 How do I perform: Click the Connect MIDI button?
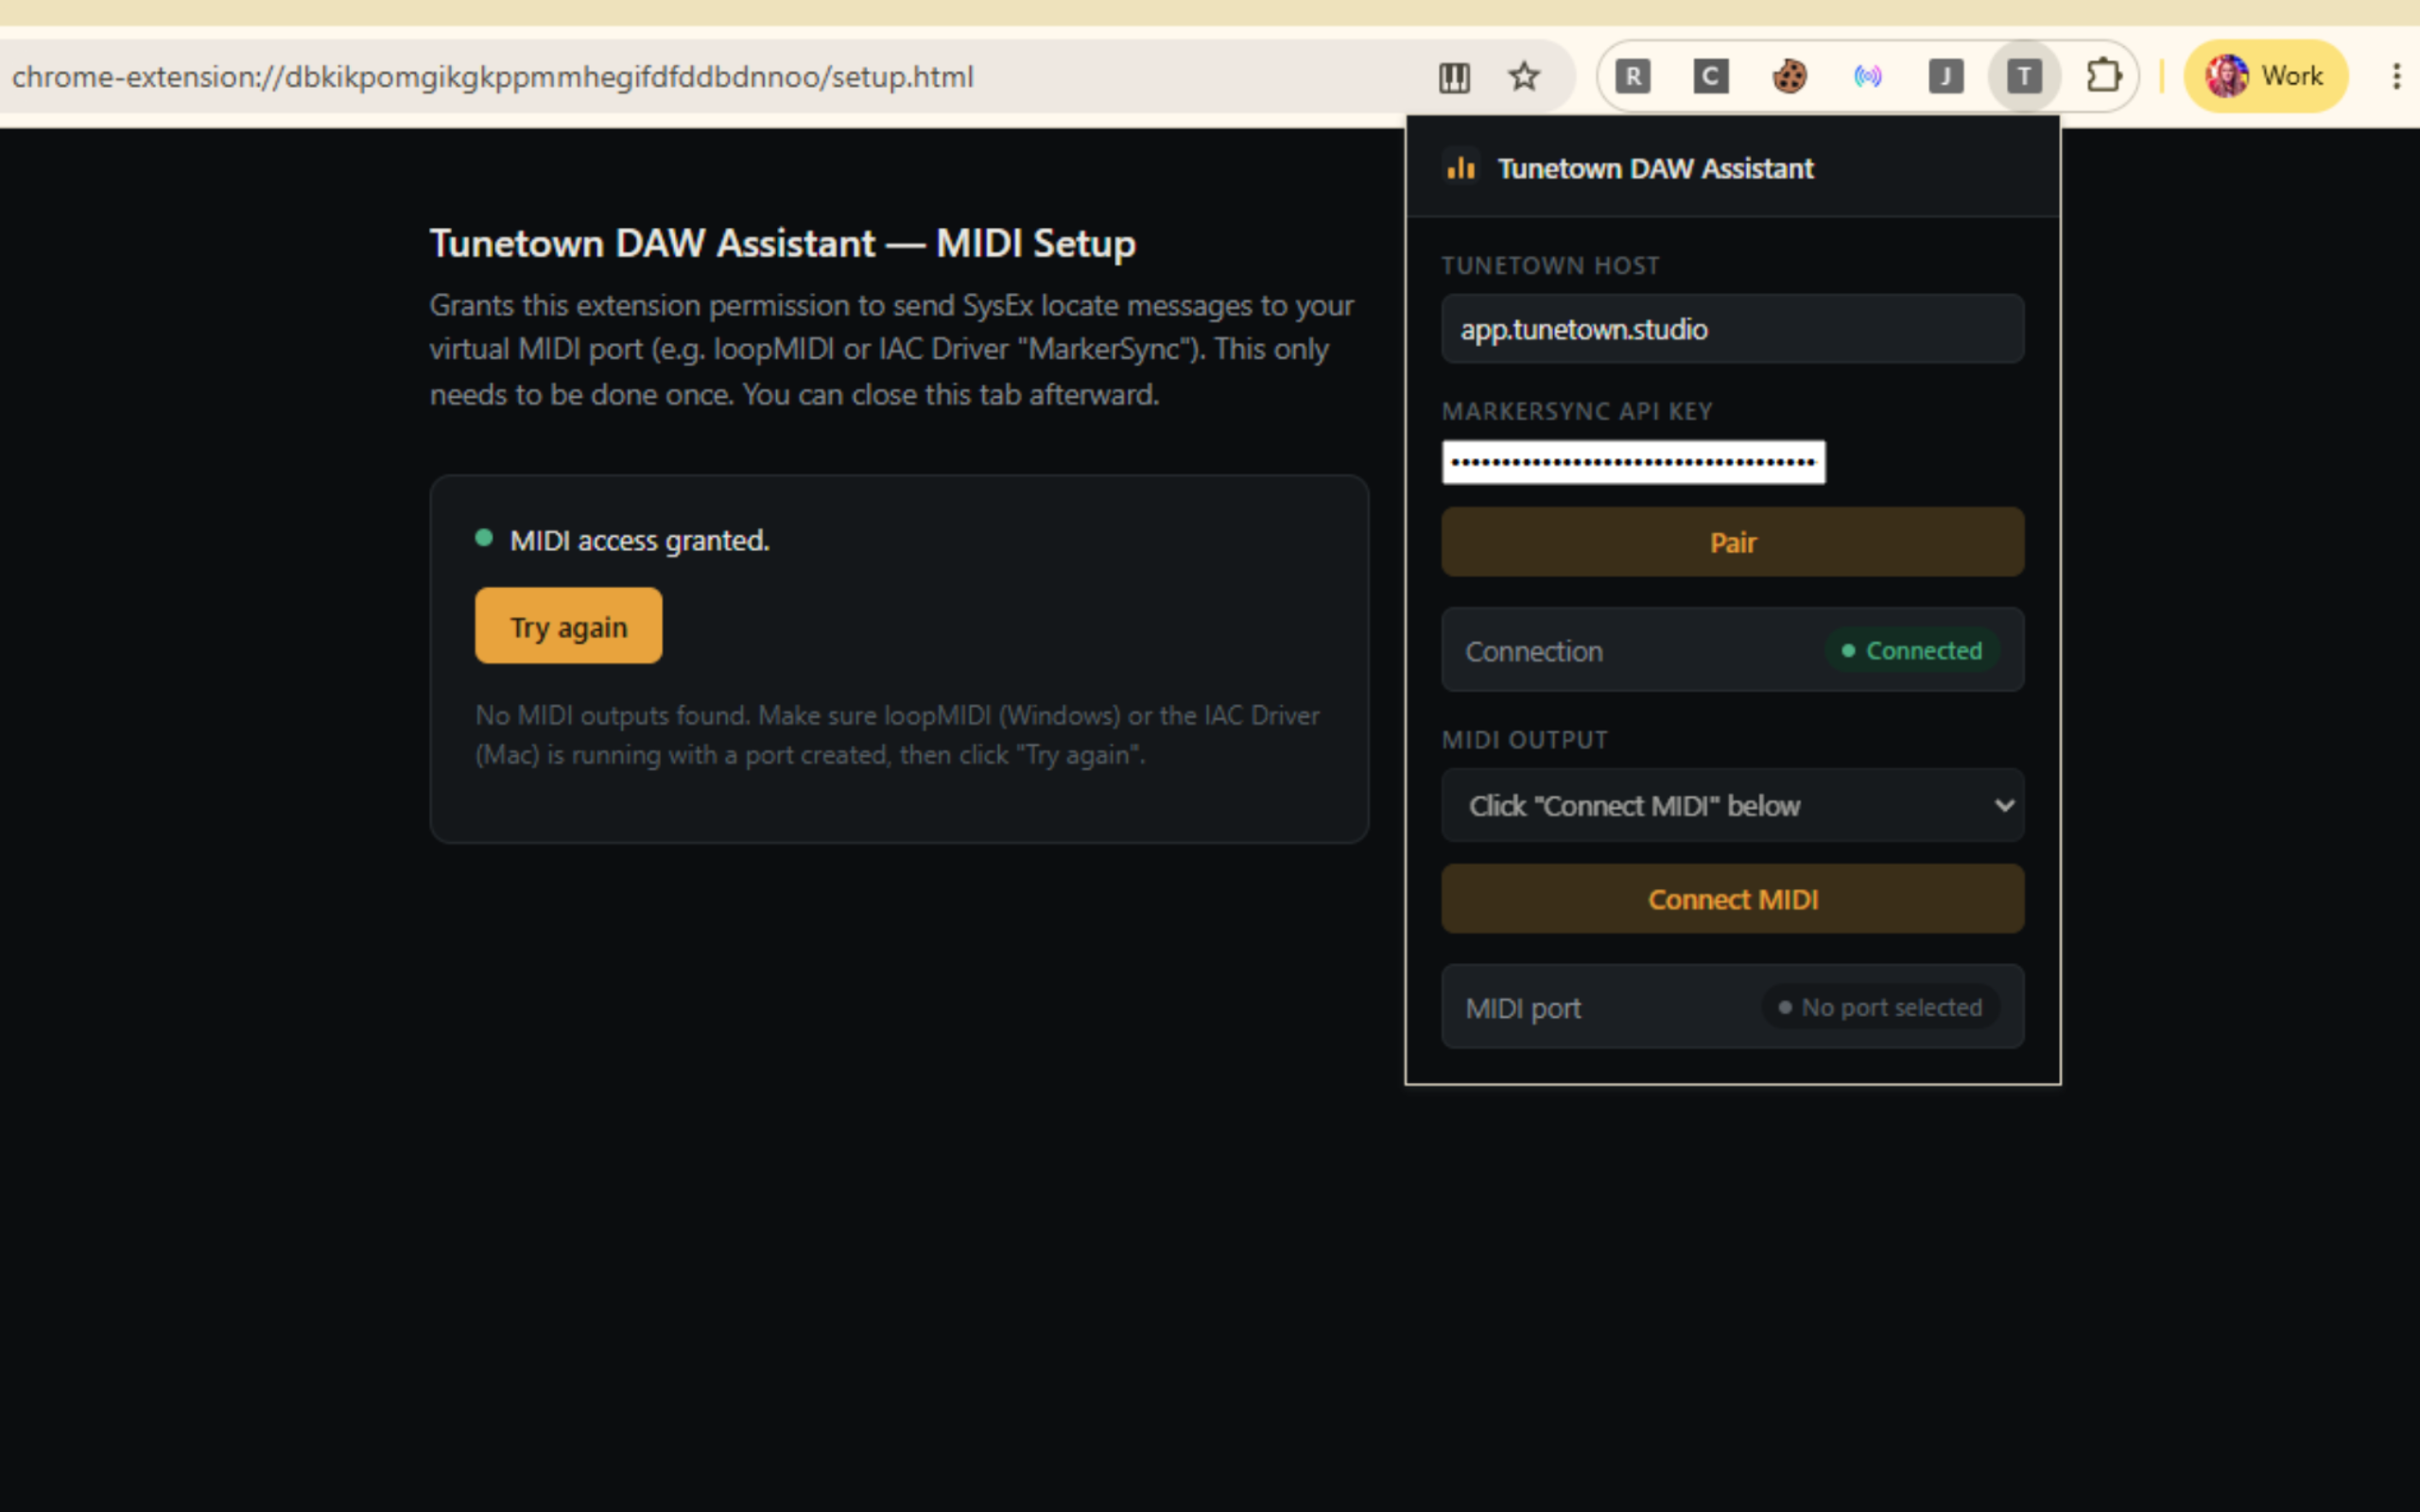[x=1732, y=899]
